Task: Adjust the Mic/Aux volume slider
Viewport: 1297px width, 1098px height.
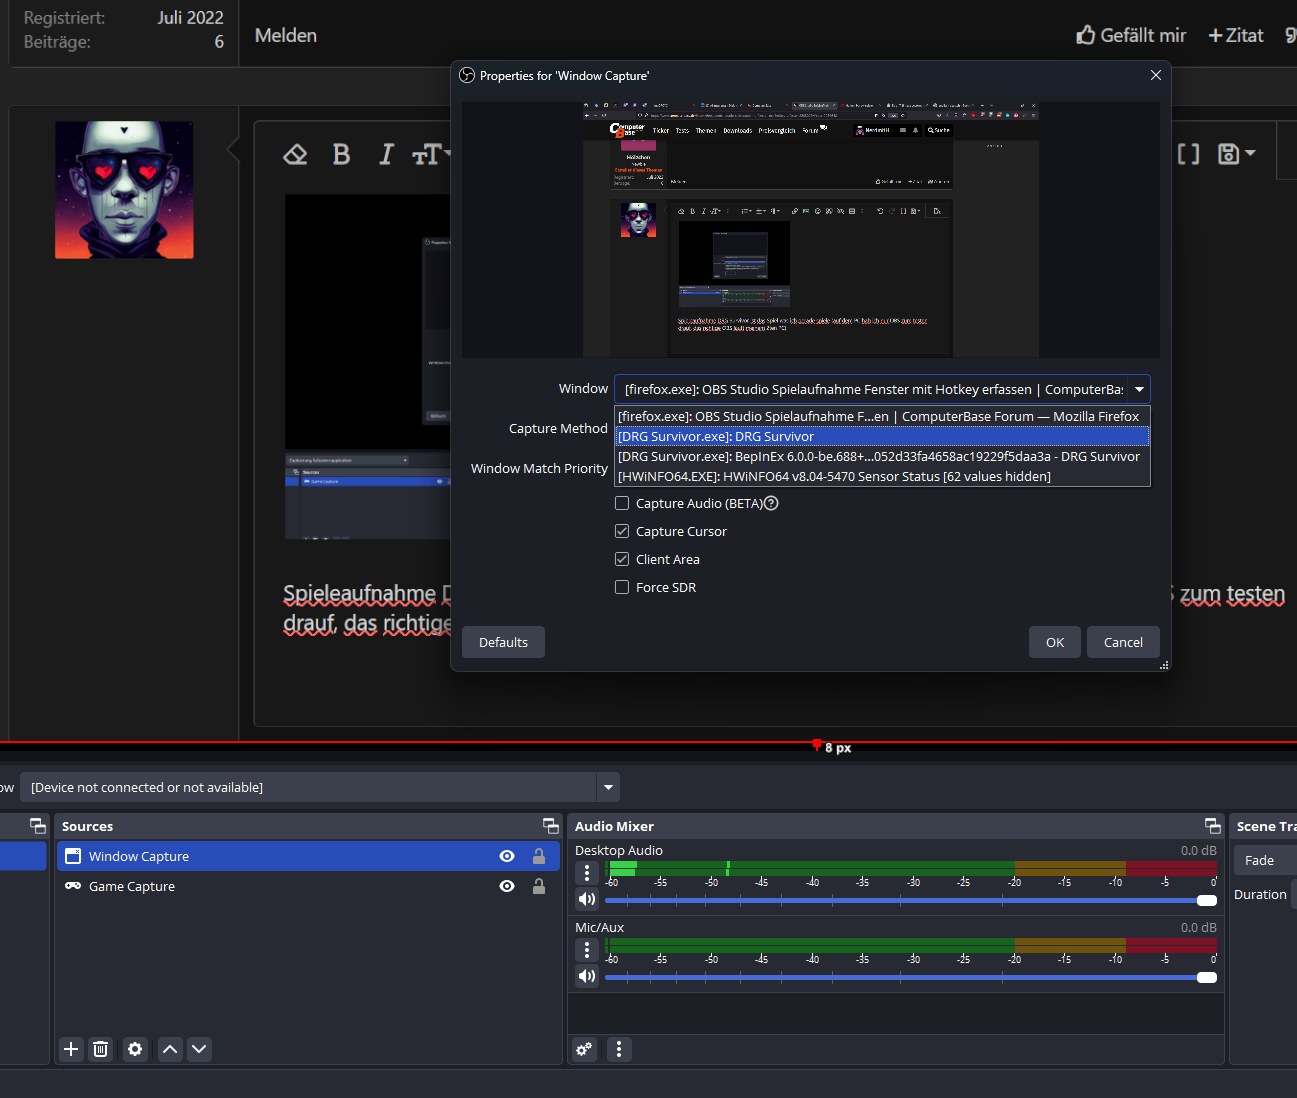Action: (x=911, y=977)
